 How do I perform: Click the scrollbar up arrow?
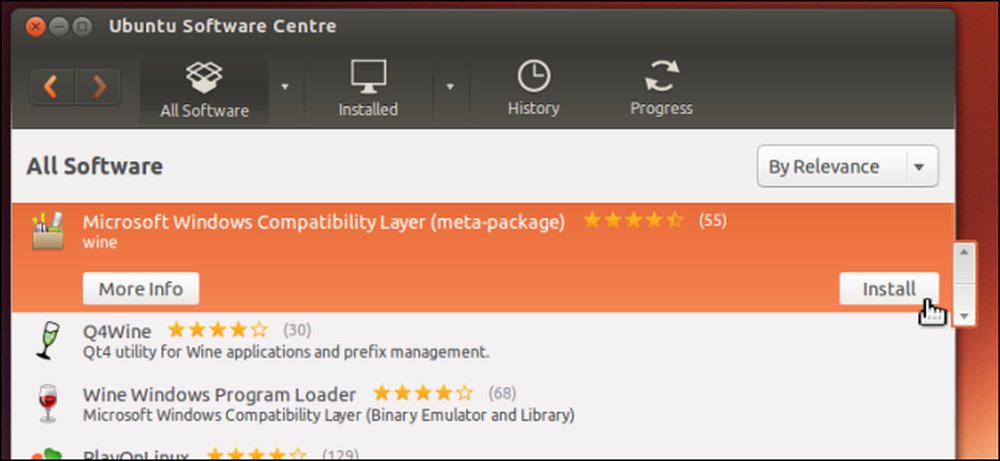[964, 252]
